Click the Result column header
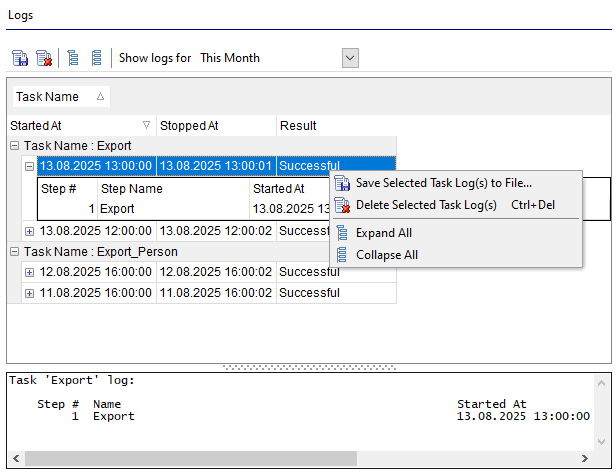616x472 pixels. 336,126
